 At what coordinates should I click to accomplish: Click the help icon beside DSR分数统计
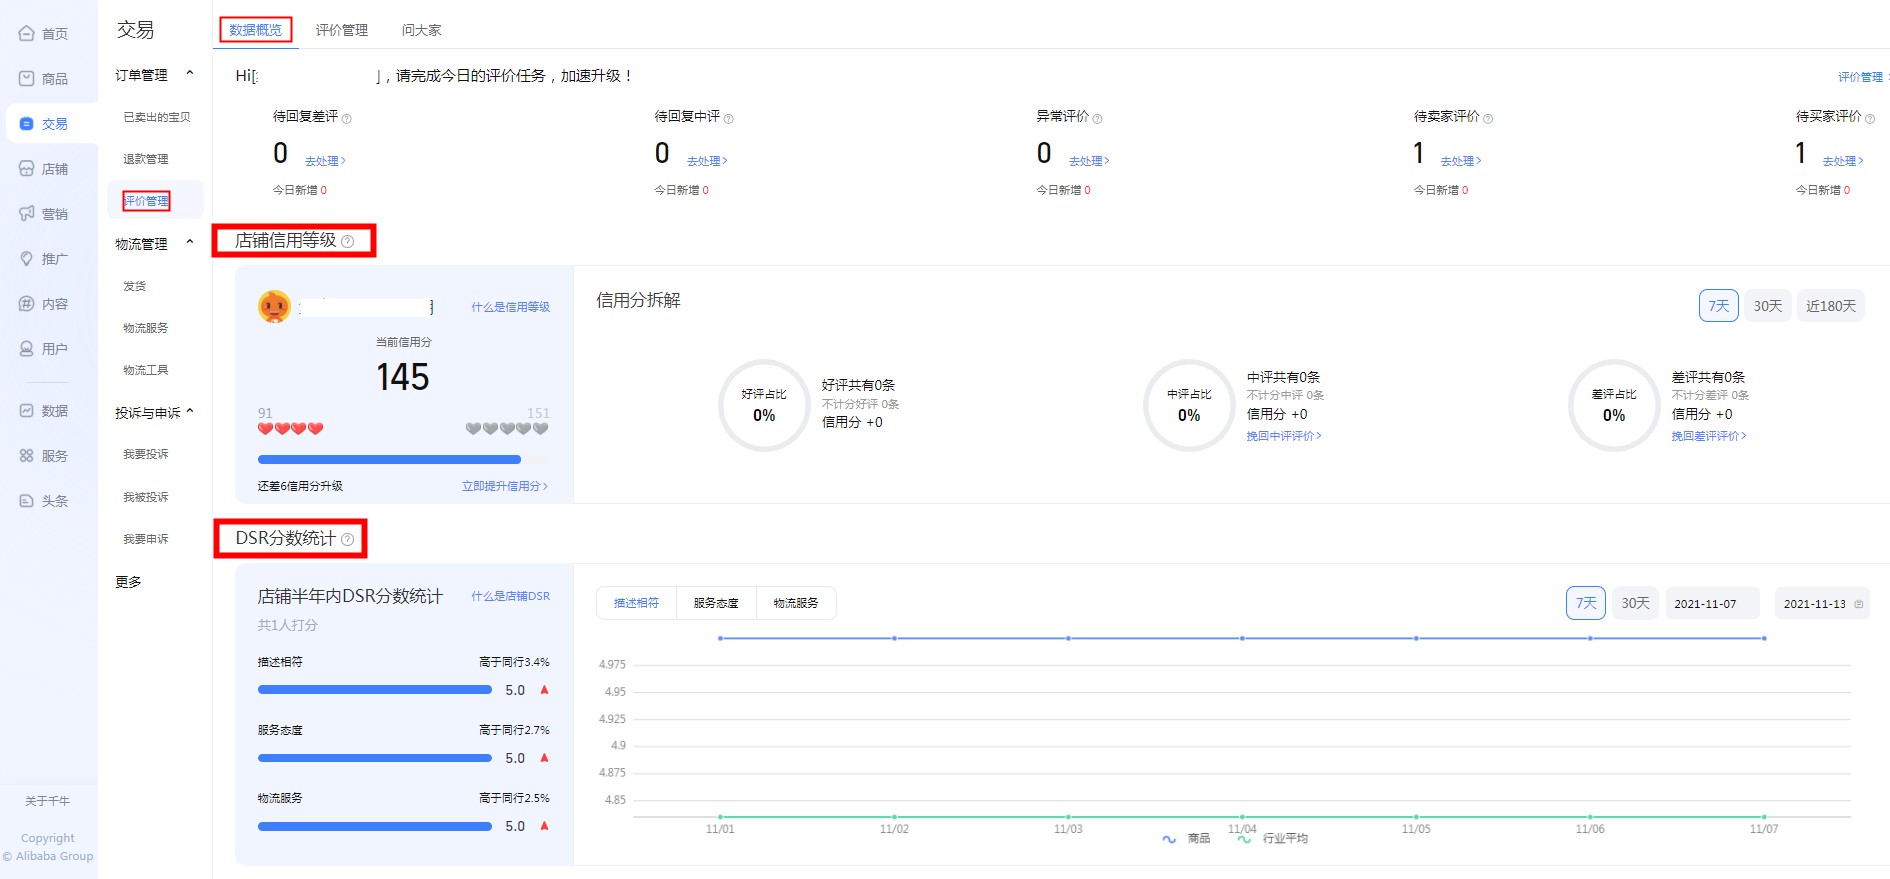348,540
